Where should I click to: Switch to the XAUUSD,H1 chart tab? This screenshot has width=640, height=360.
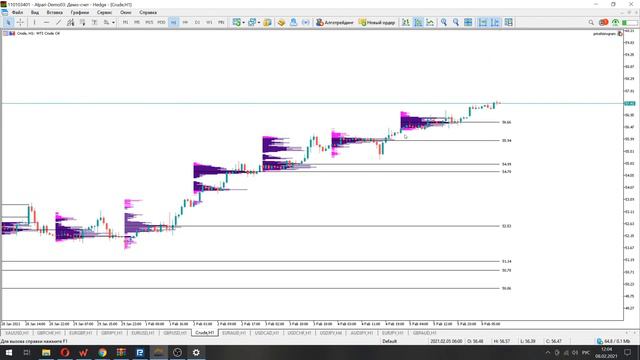pos(17,333)
